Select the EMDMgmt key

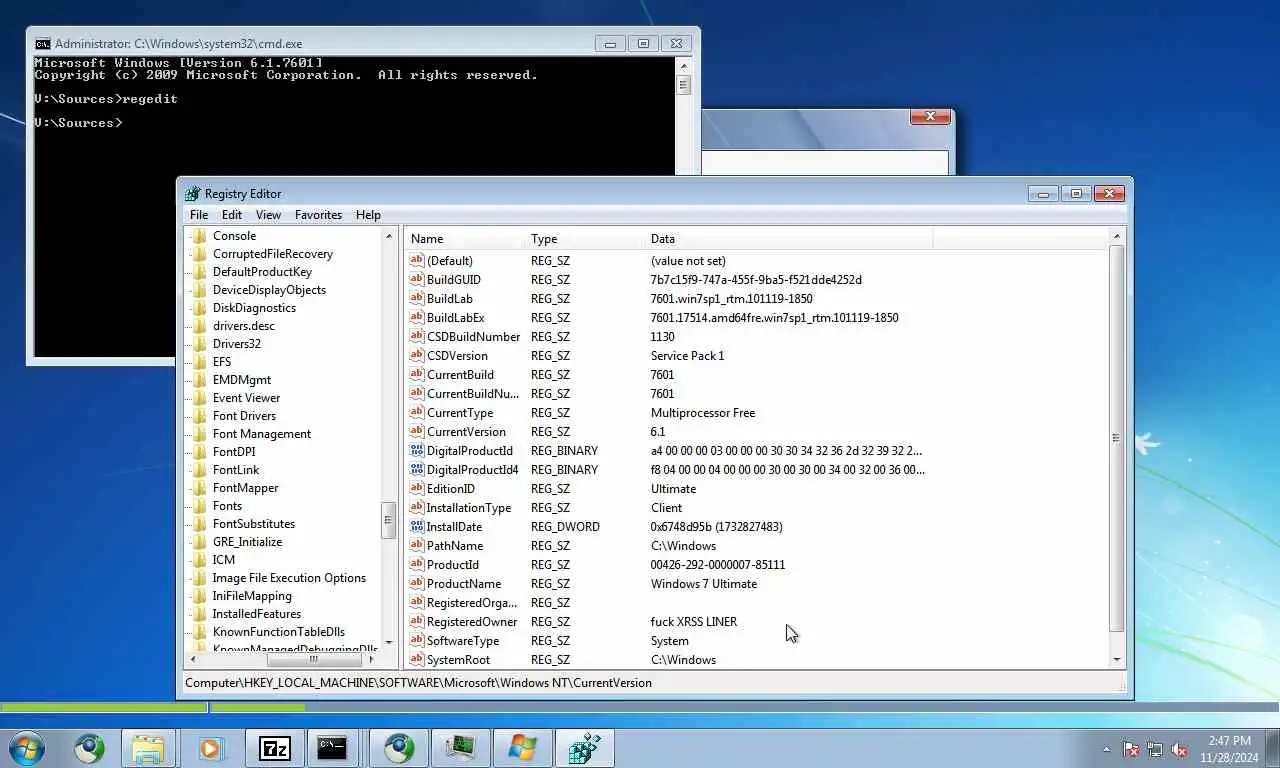pyautogui.click(x=242, y=380)
